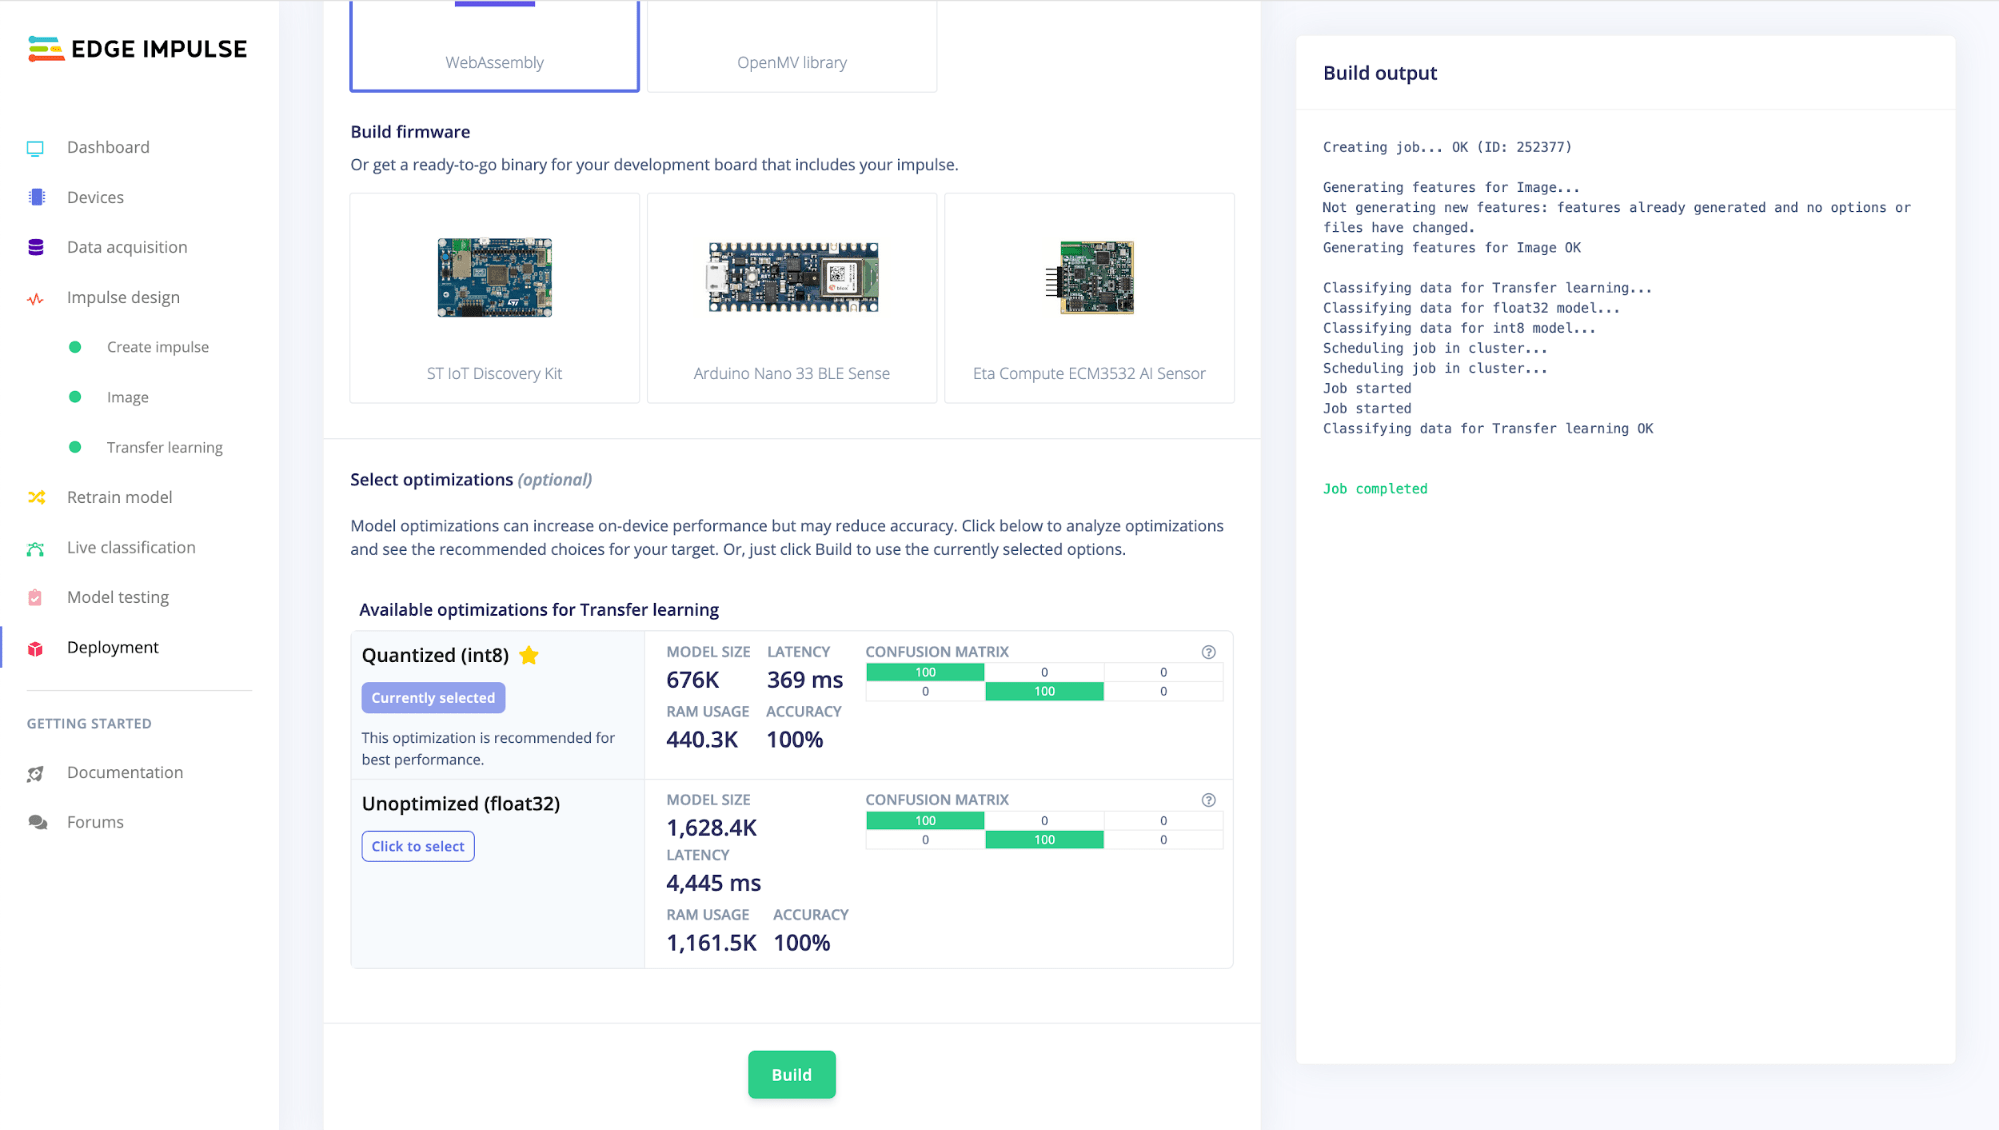Screen dimensions: 1999x1130
Task: Click the Currently selected Quantized badge
Action: coord(433,698)
